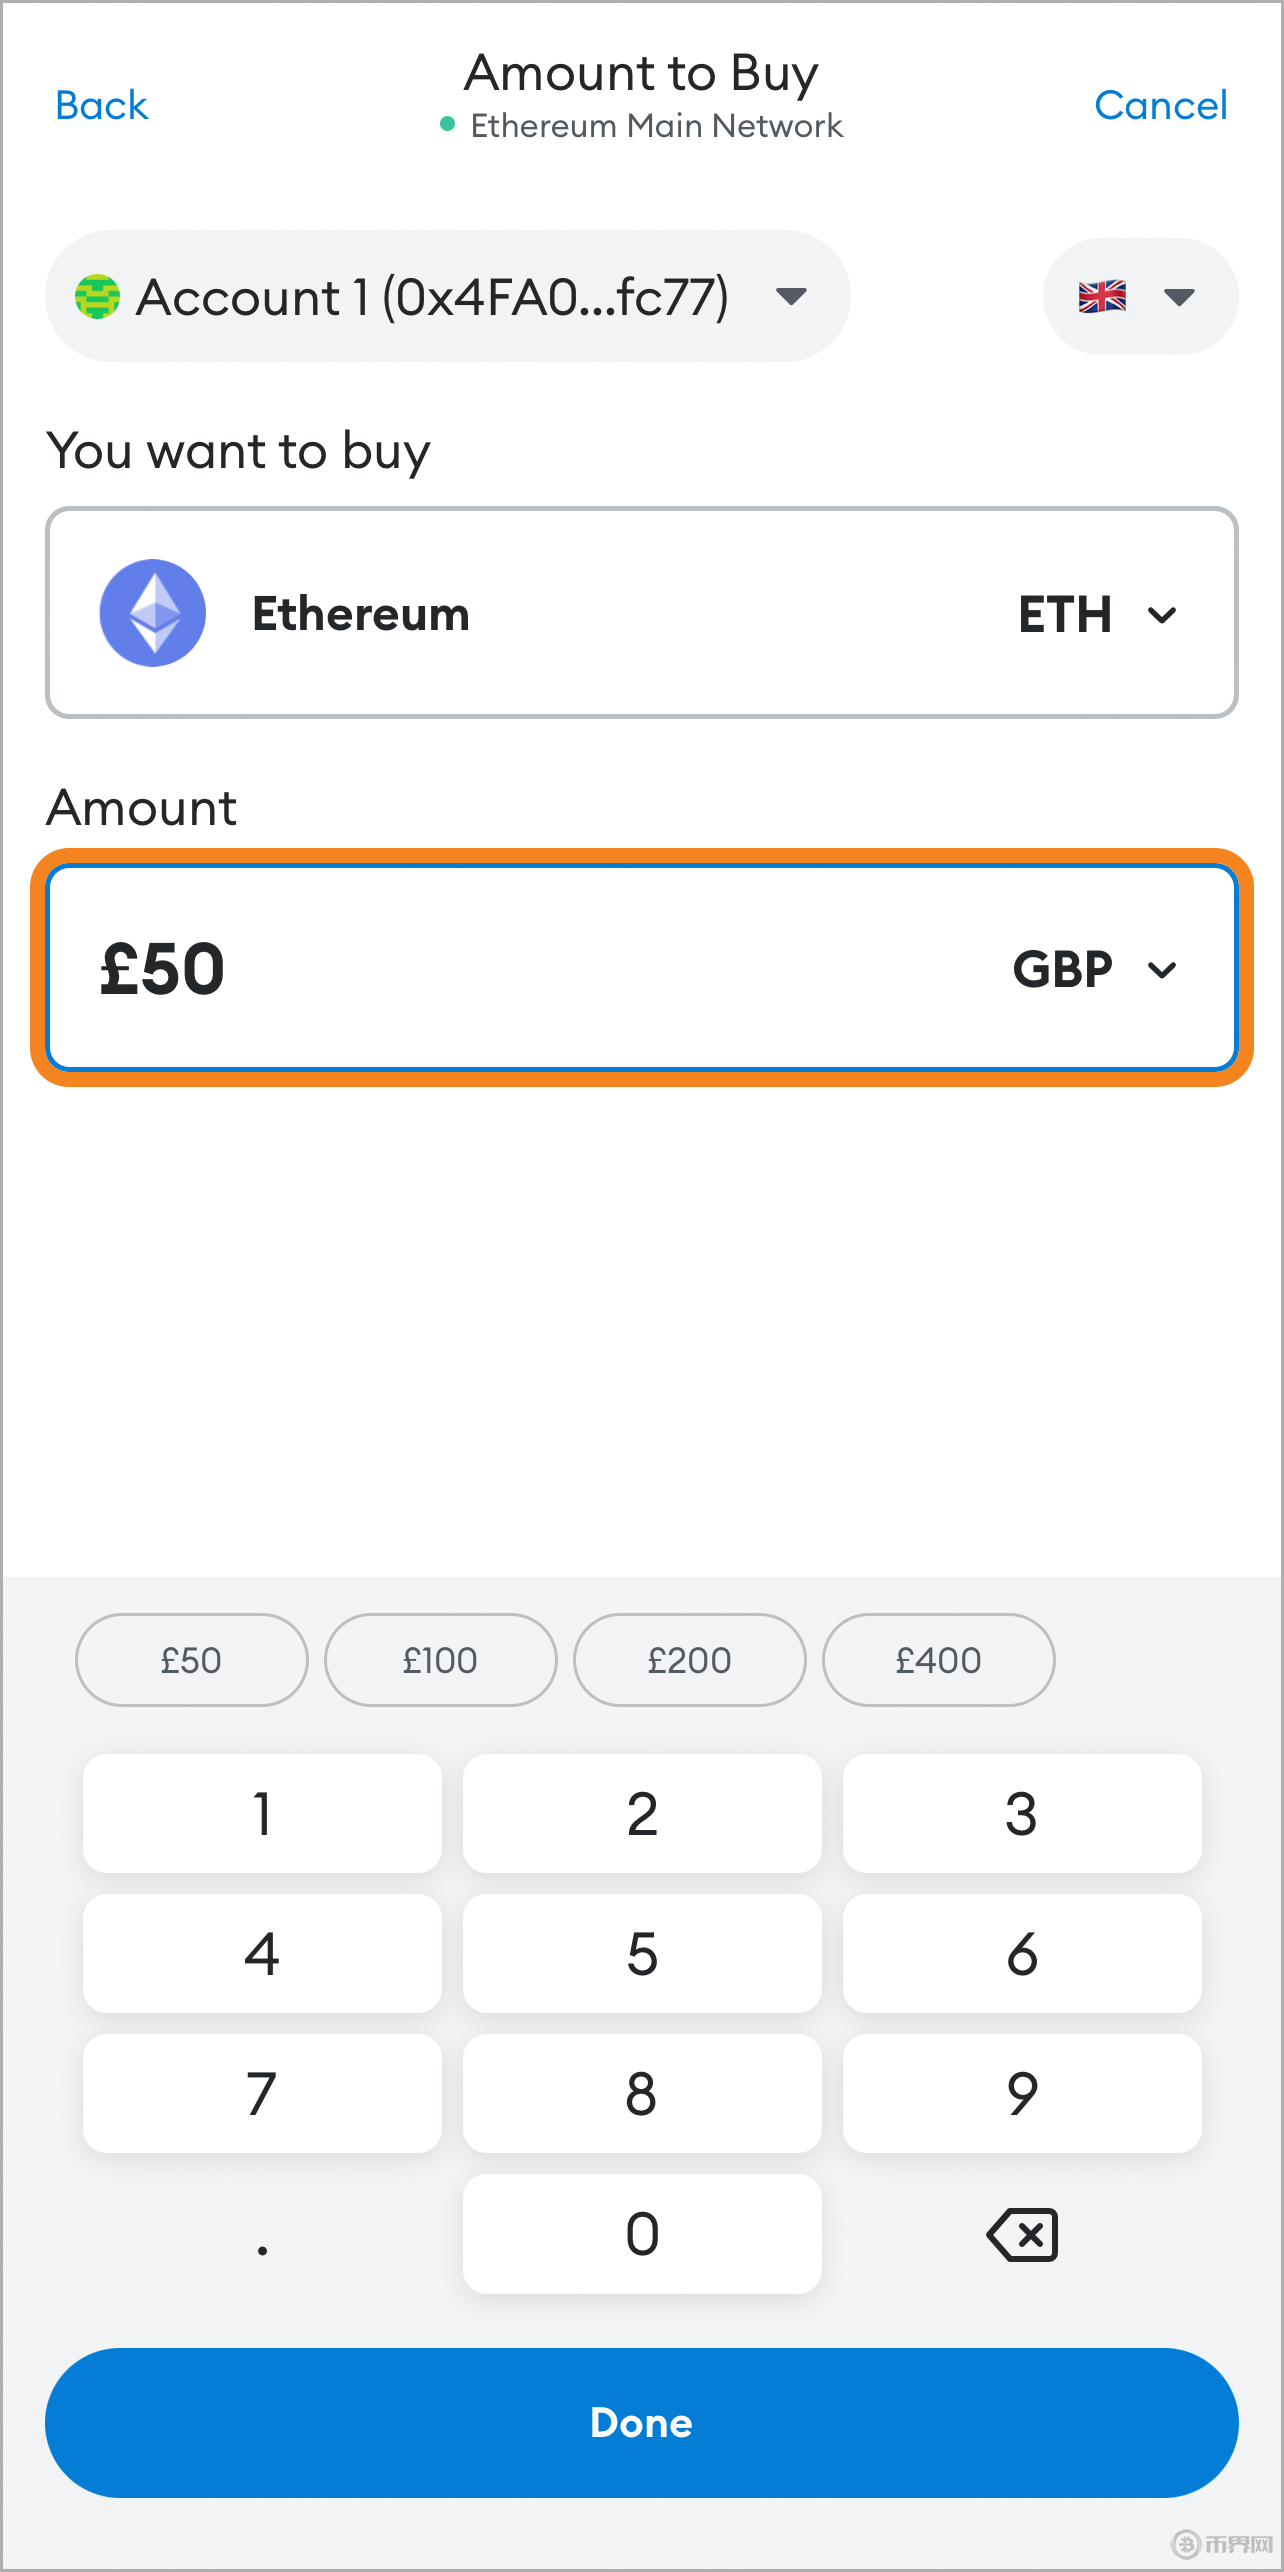1284x2572 pixels.
Task: Cancel the buy flow
Action: point(1160,105)
